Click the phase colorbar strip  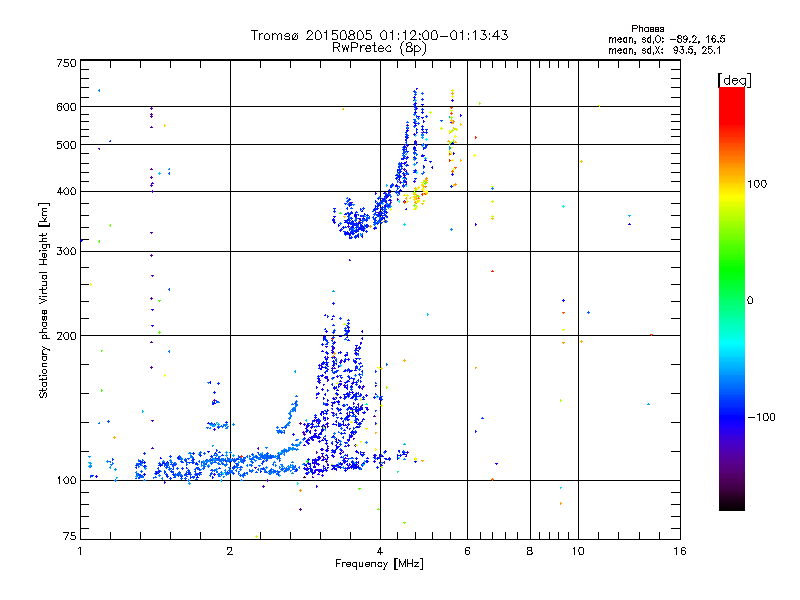point(732,298)
